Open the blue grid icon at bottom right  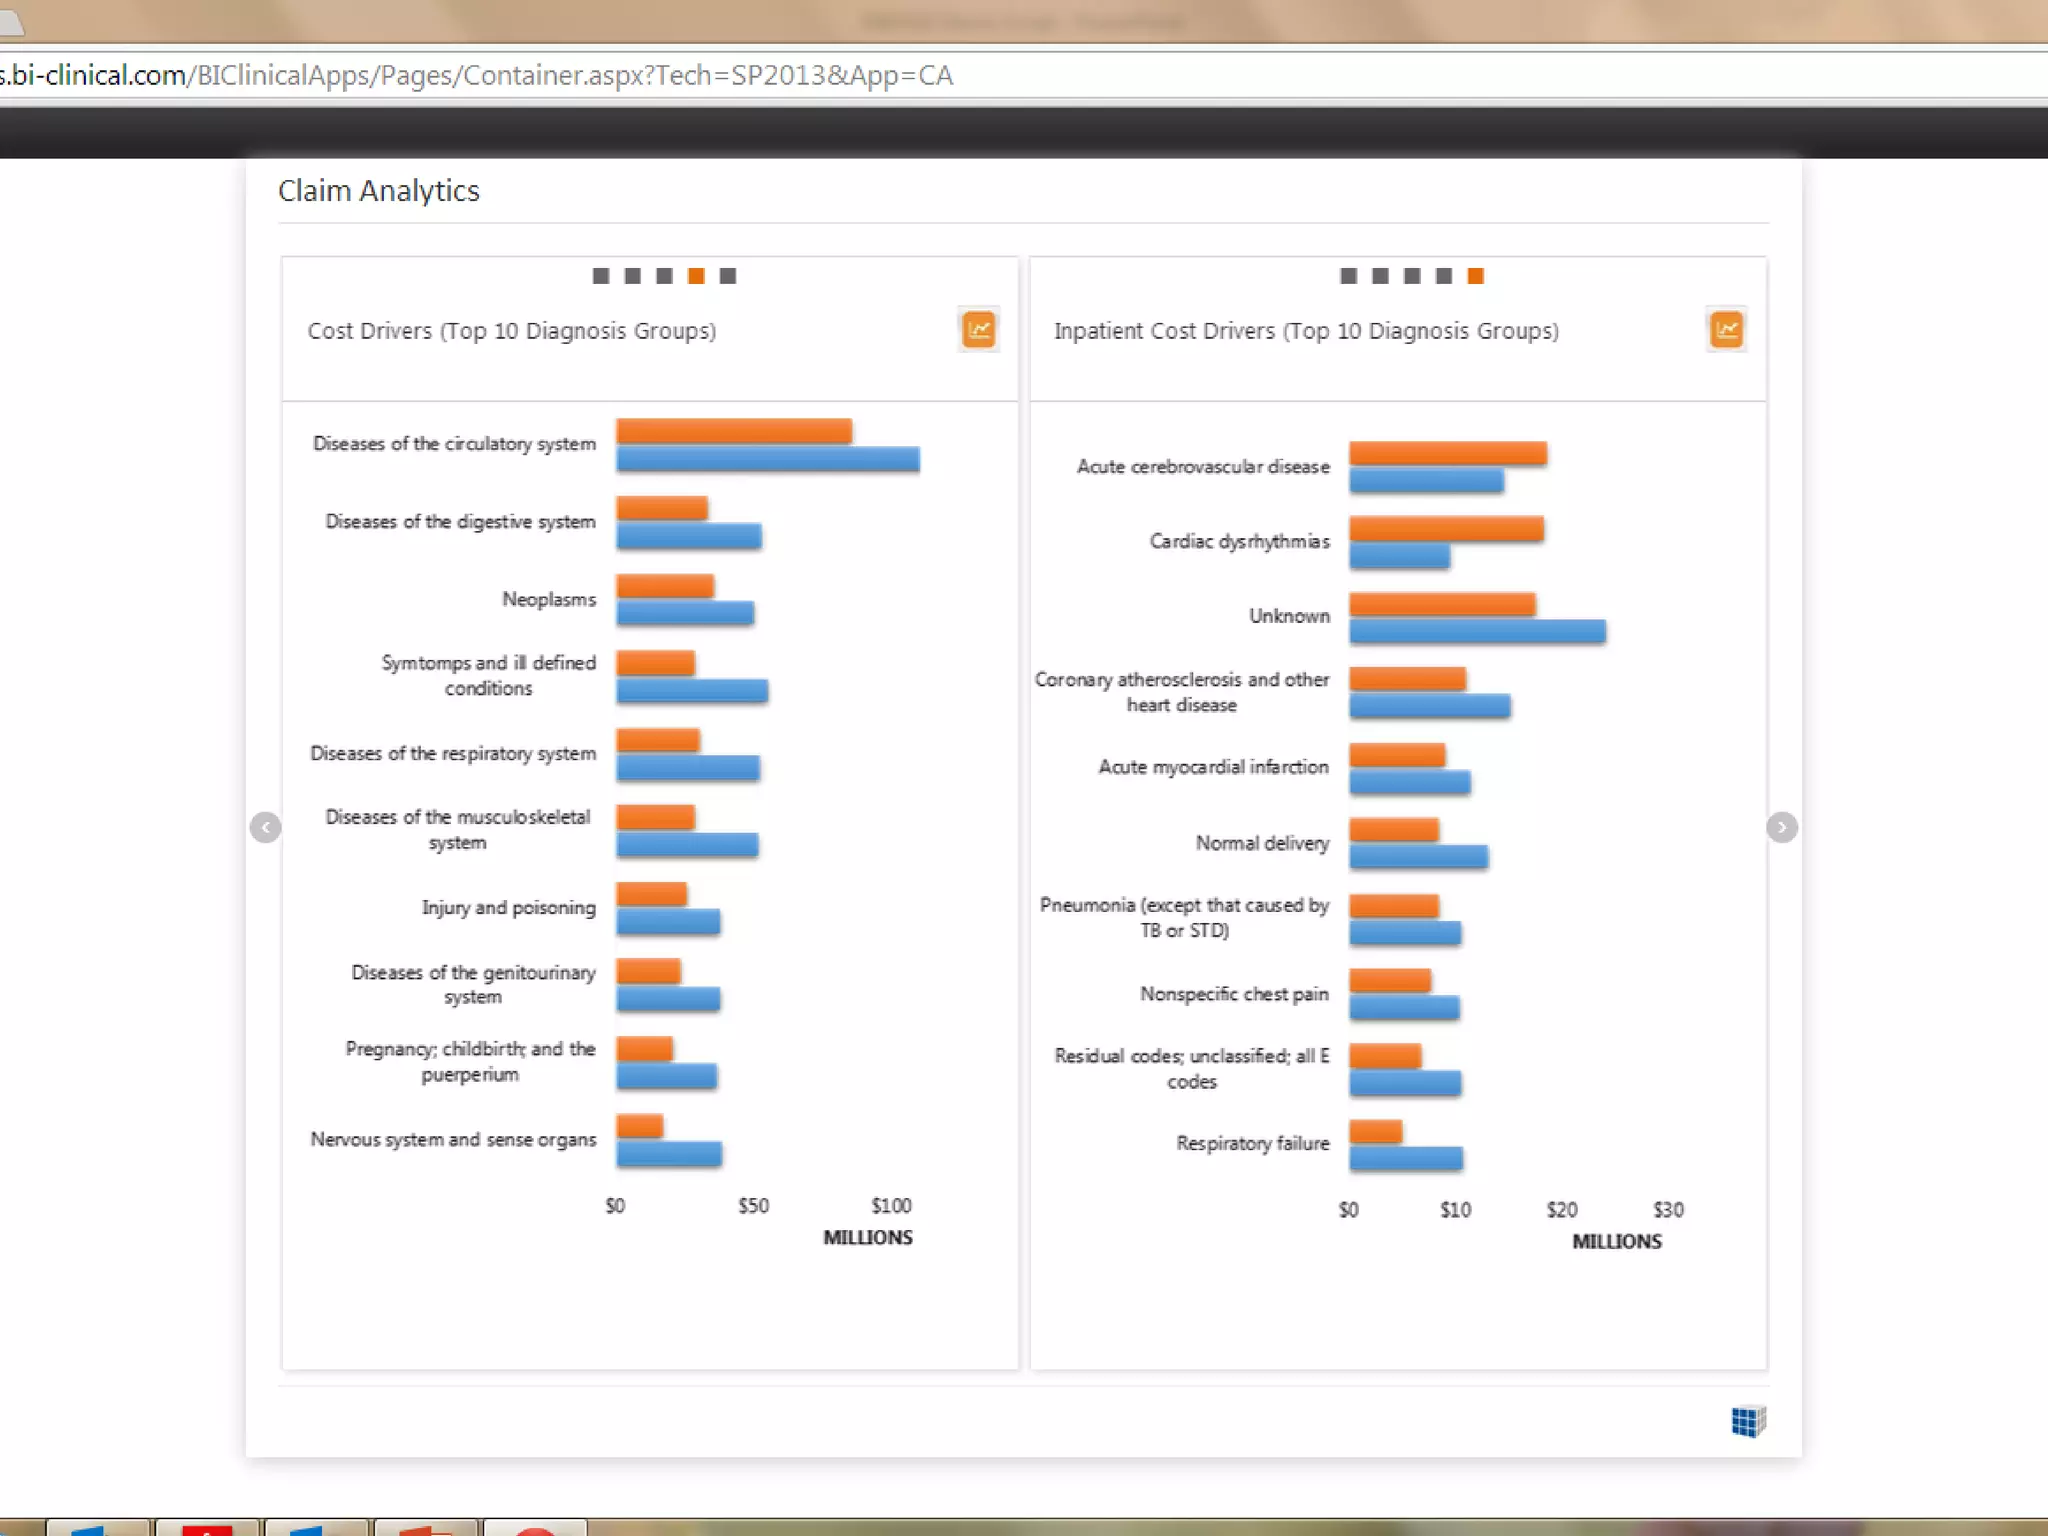tap(1748, 1421)
